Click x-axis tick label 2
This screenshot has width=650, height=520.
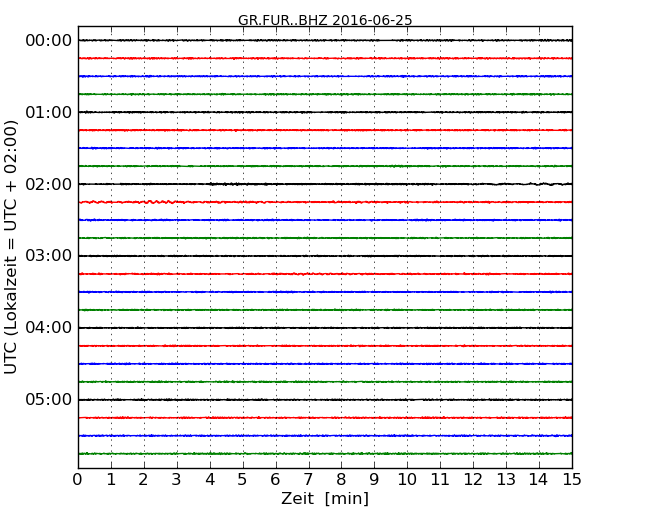143,479
